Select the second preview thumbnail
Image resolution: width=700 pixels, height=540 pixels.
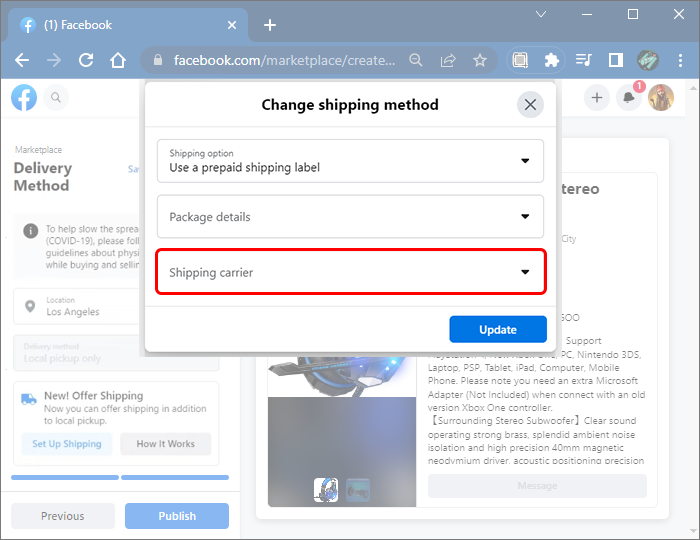coord(358,490)
